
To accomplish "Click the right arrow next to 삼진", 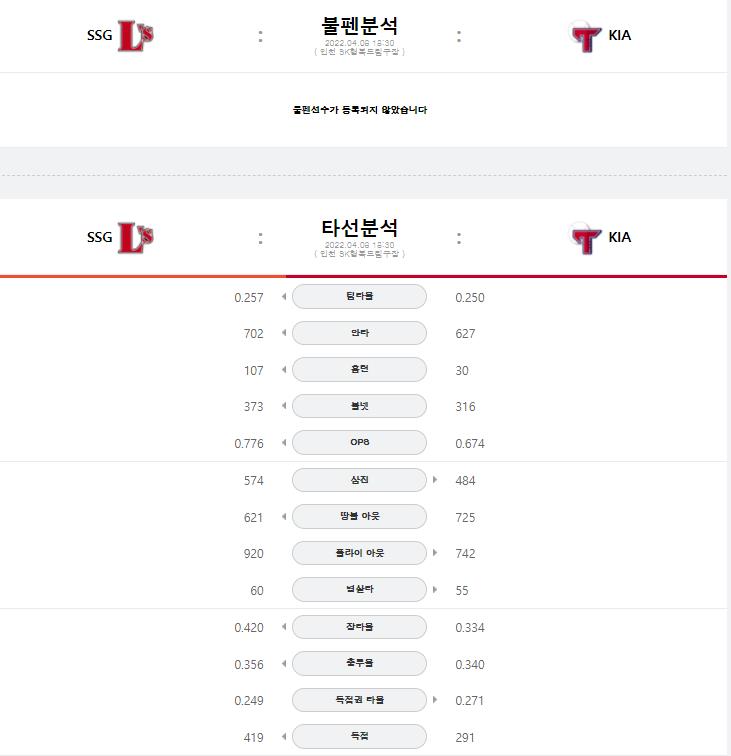I will coord(435,480).
